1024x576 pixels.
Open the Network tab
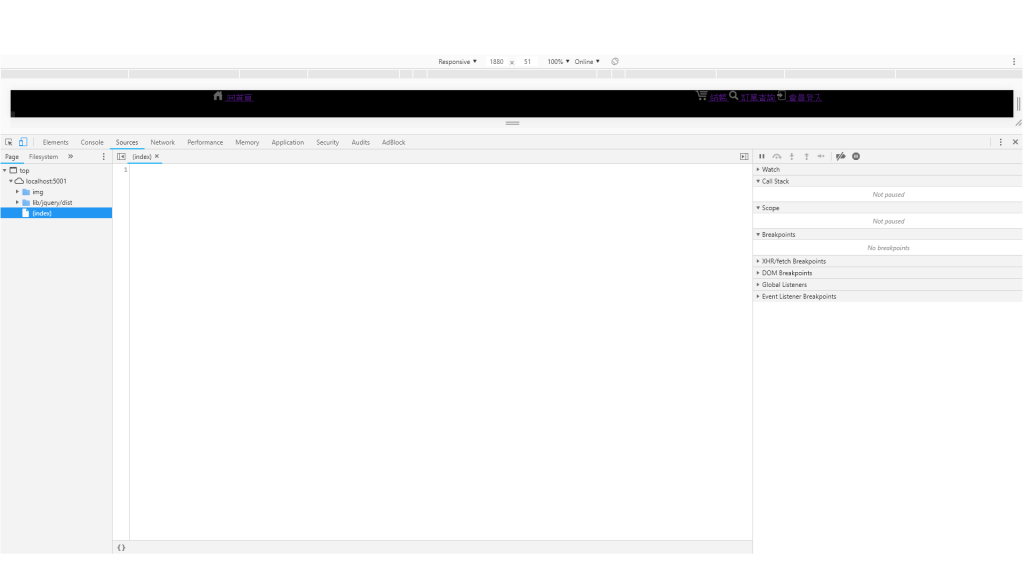coord(163,142)
